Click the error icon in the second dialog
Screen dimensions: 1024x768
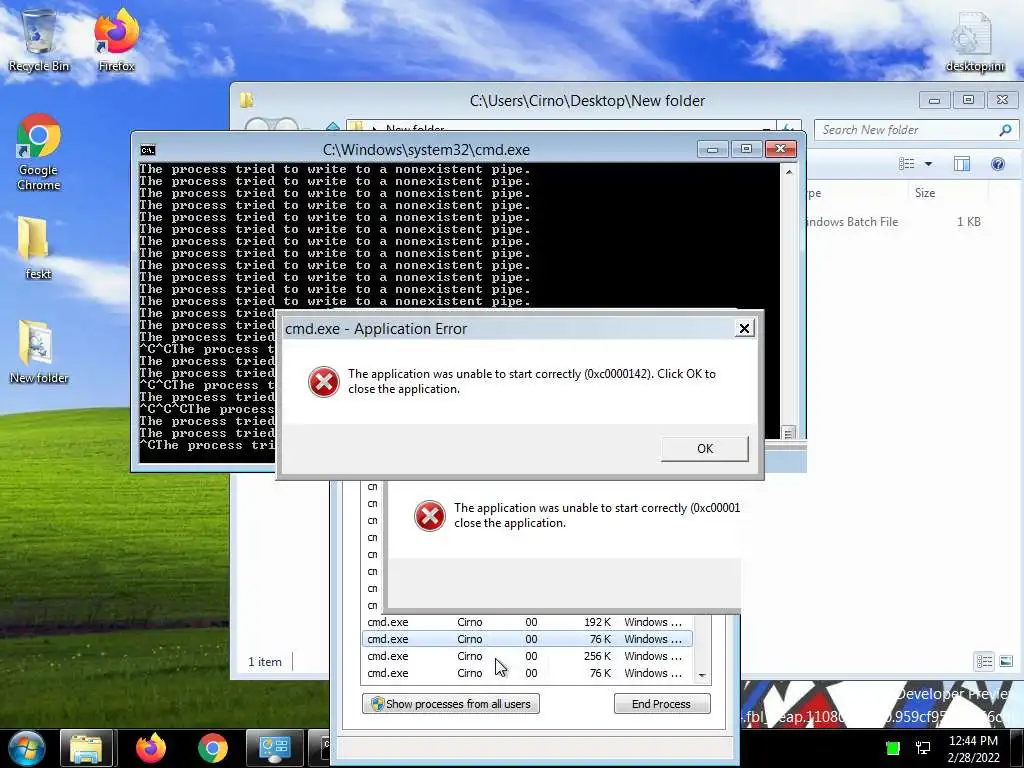tap(430, 515)
